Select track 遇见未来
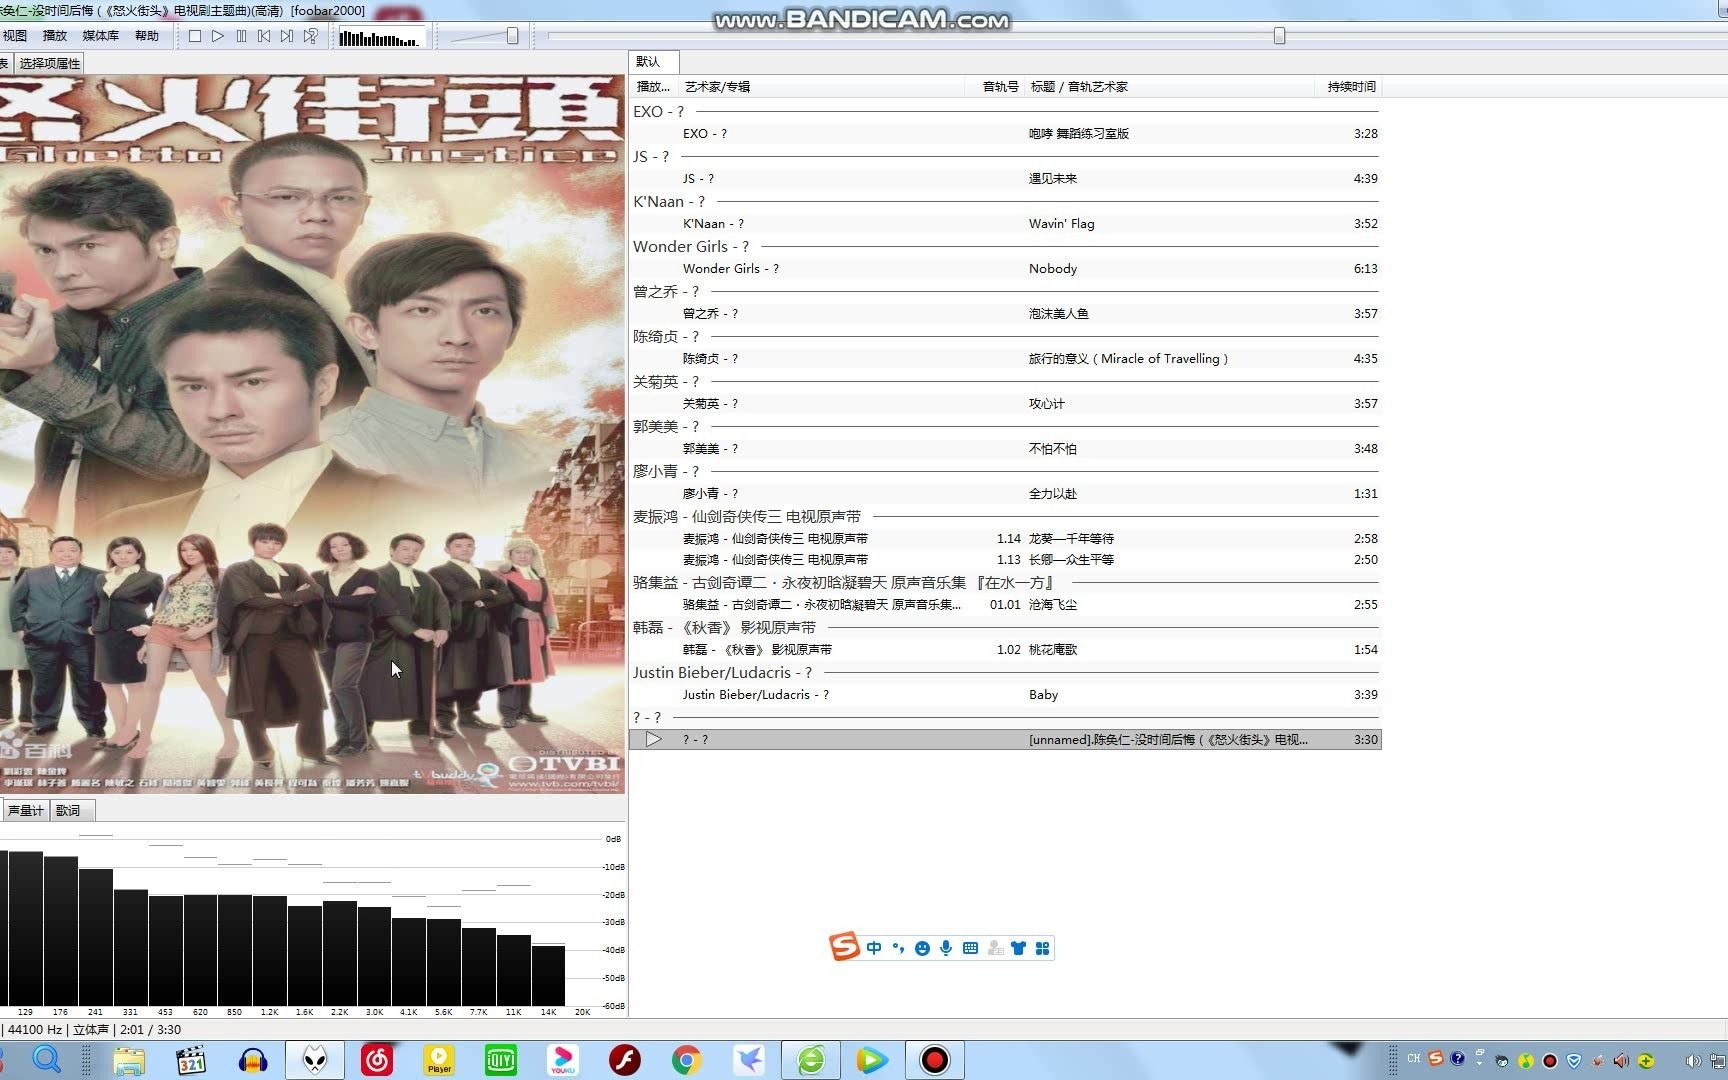Image resolution: width=1728 pixels, height=1080 pixels. coord(1005,179)
